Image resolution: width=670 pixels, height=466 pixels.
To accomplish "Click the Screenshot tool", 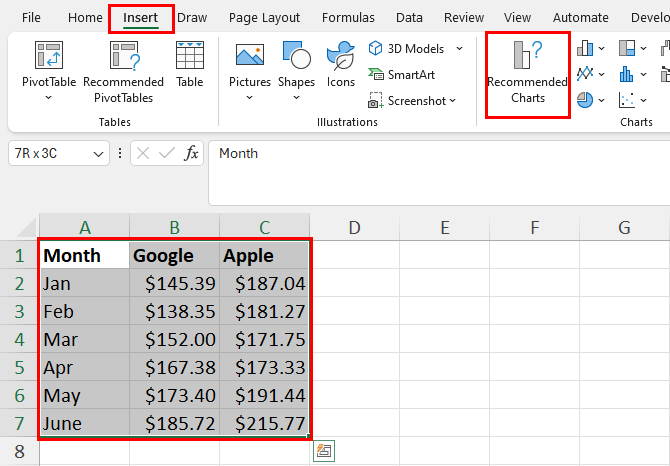I will pos(407,101).
